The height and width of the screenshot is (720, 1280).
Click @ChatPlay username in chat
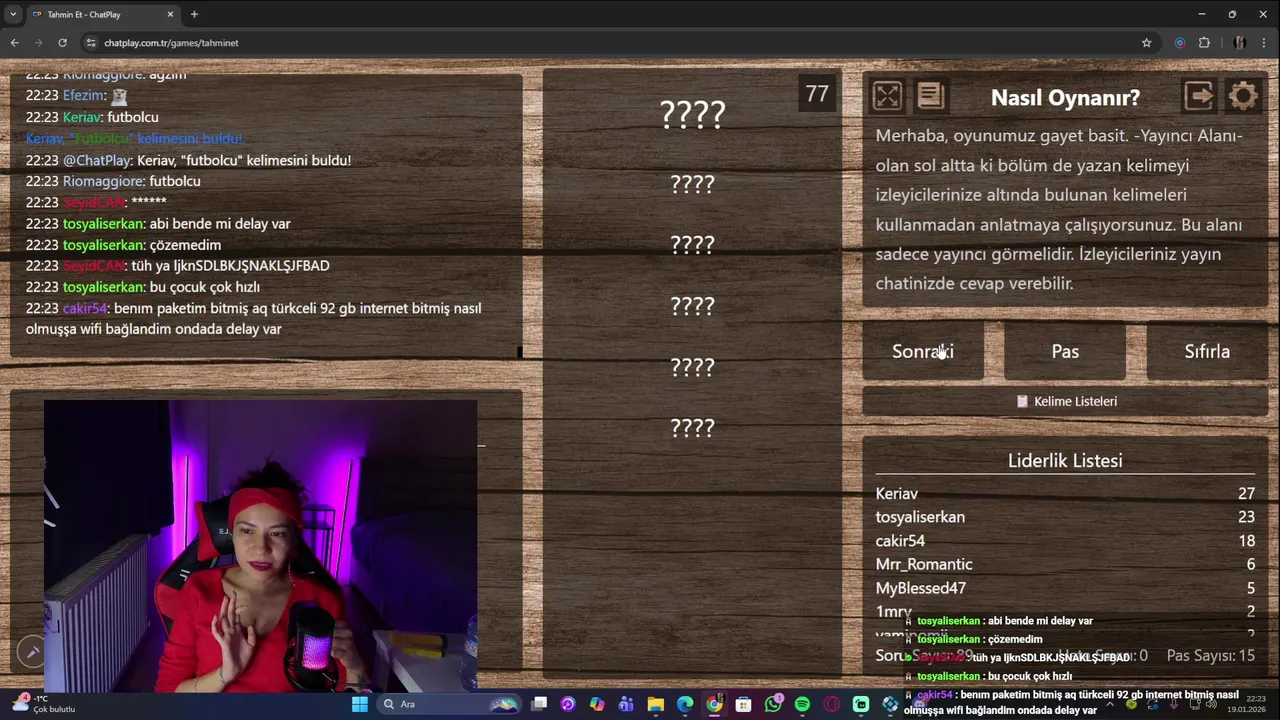point(97,160)
